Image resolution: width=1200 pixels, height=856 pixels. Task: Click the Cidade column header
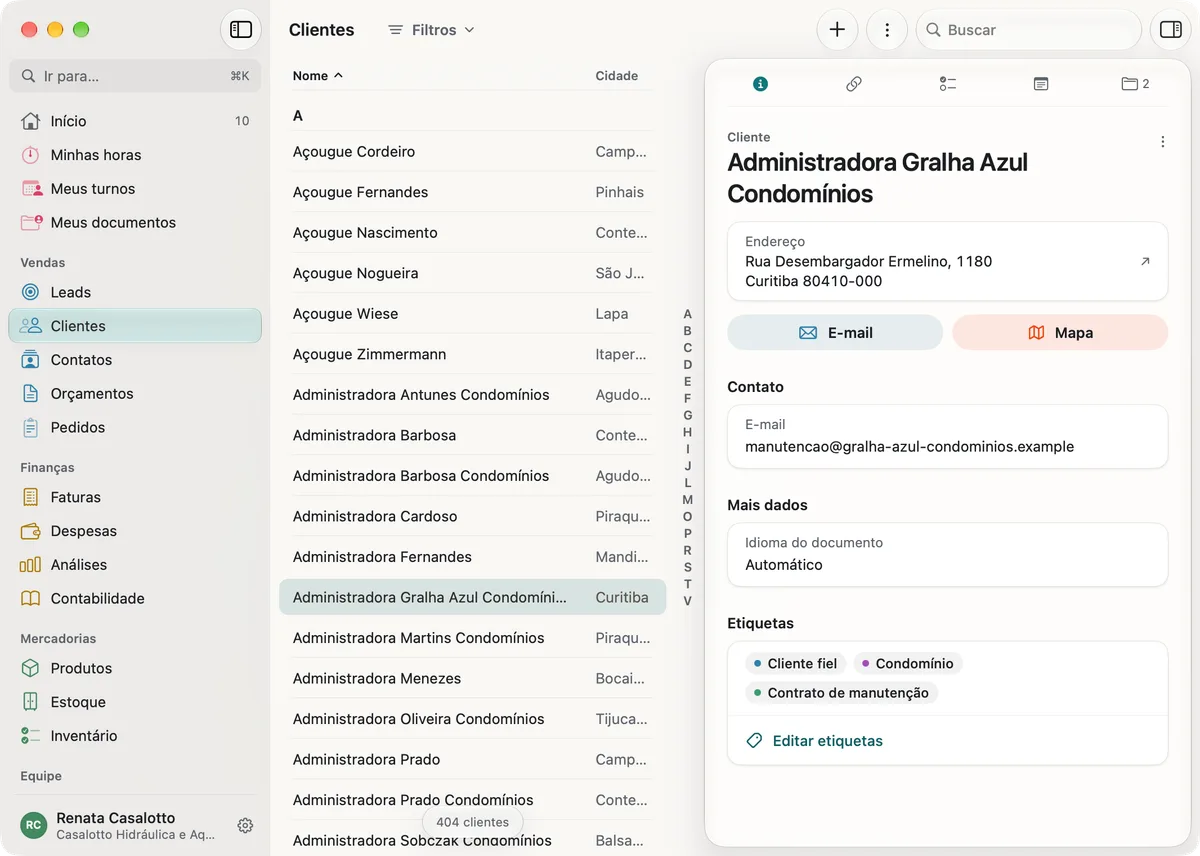click(x=616, y=76)
